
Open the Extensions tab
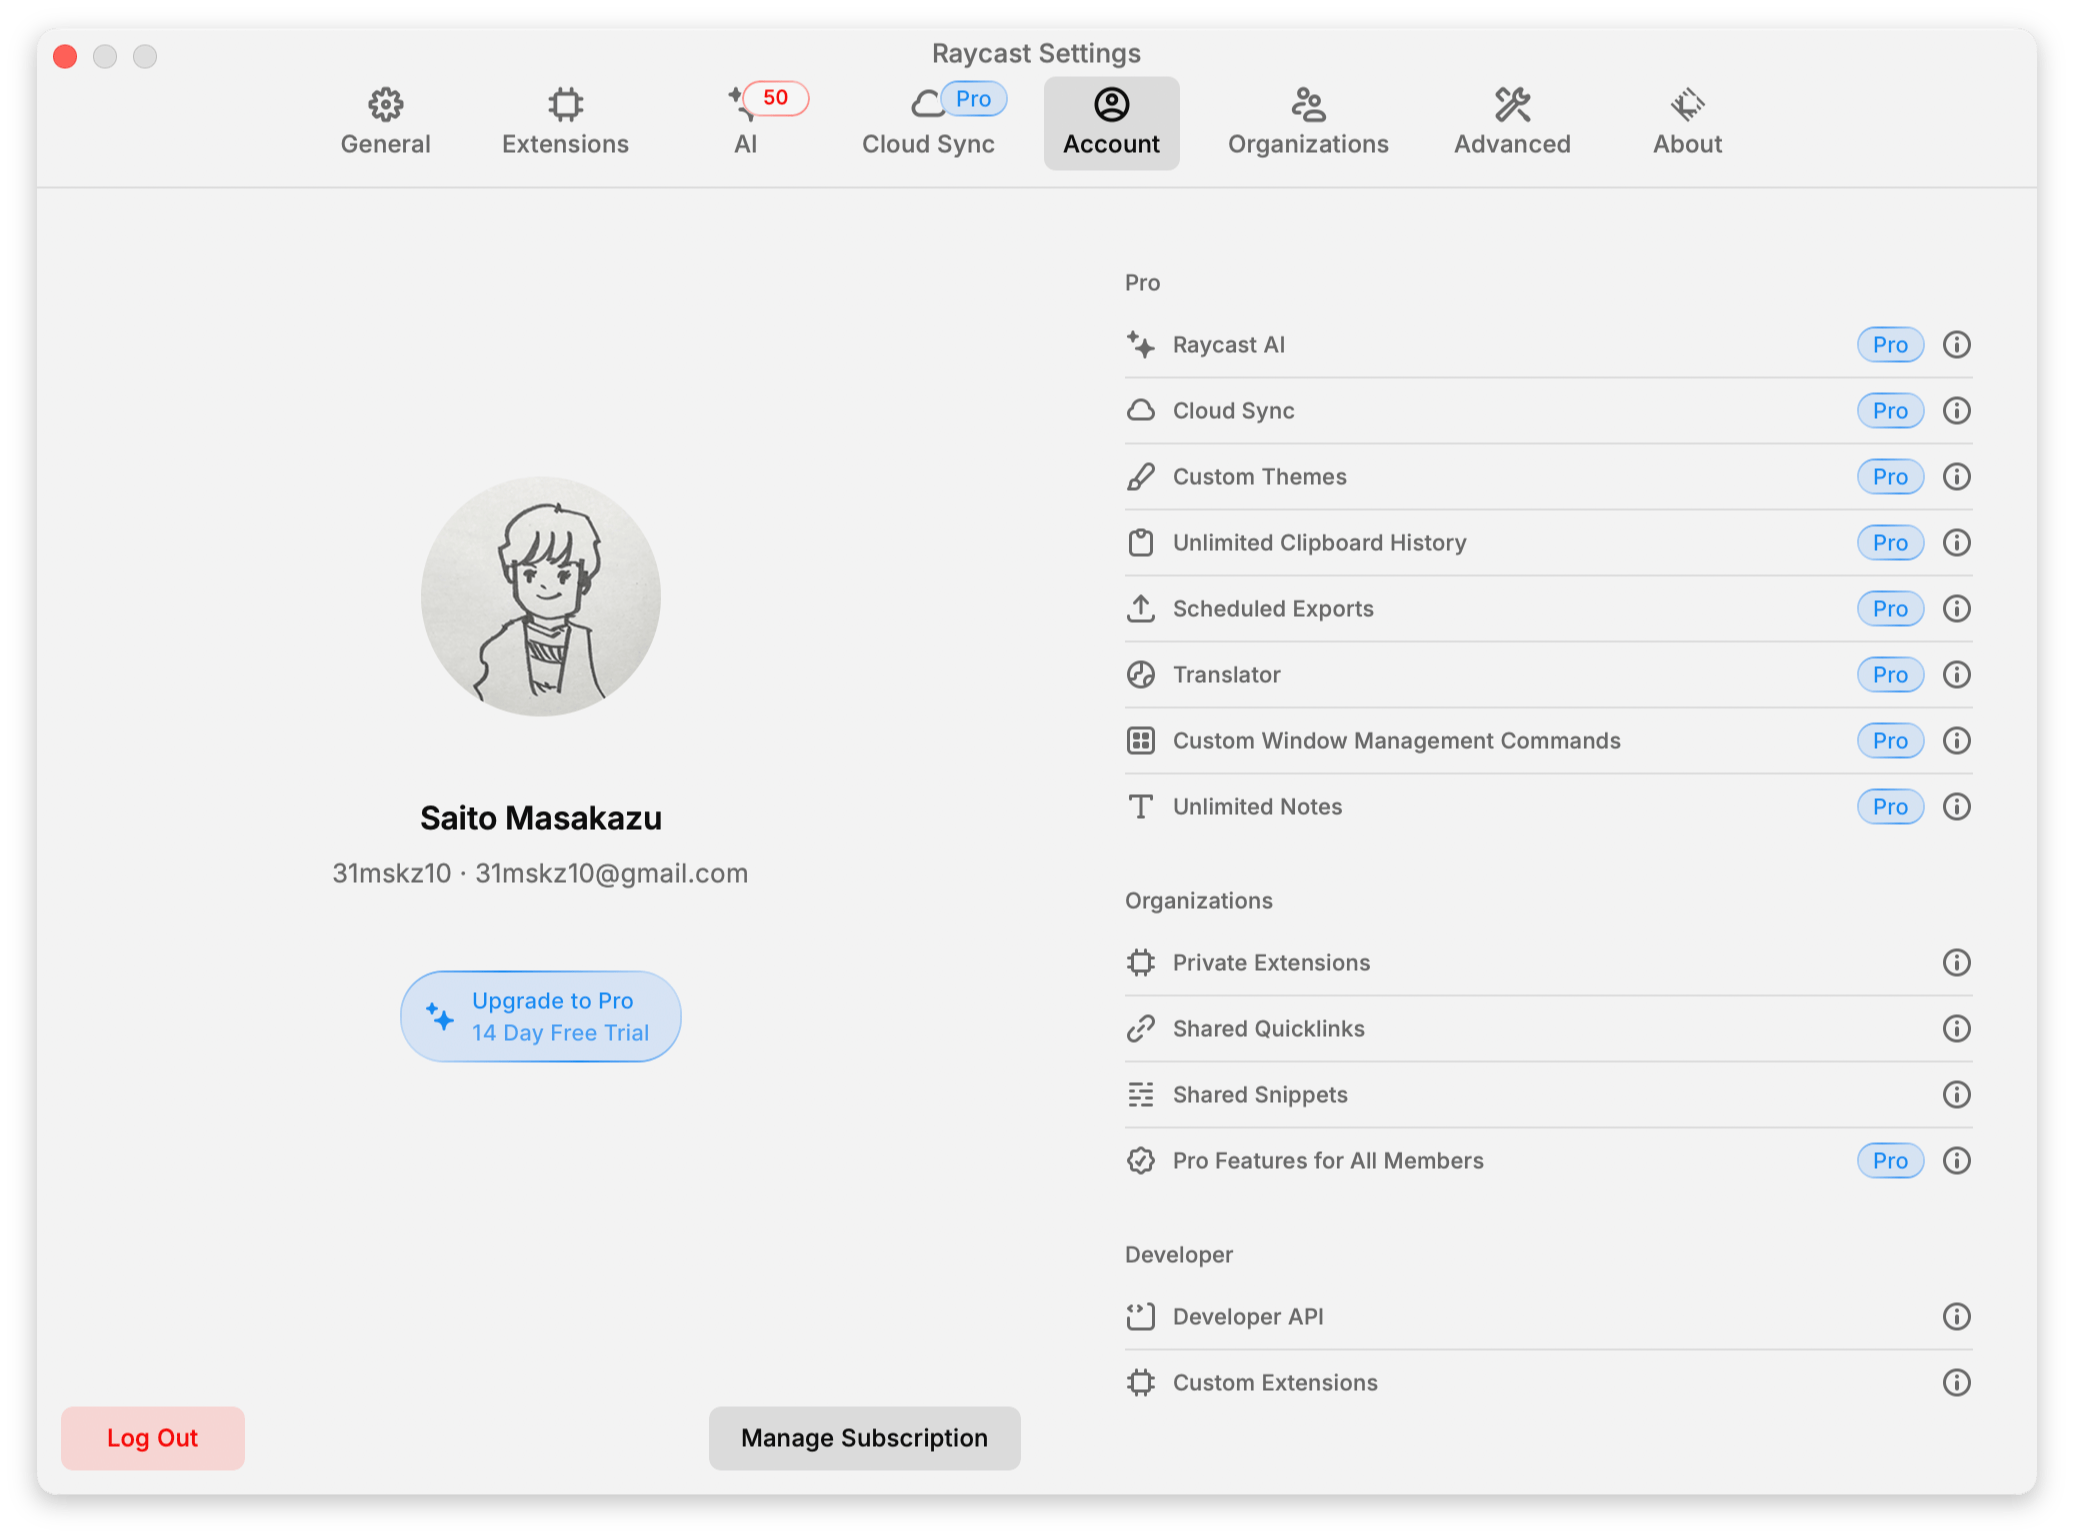click(565, 123)
